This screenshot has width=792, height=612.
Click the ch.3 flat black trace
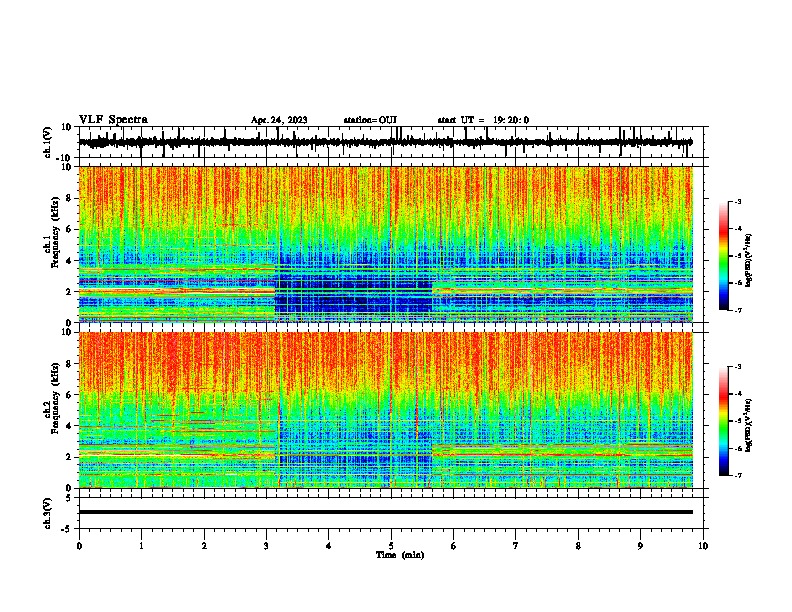pyautogui.click(x=385, y=512)
